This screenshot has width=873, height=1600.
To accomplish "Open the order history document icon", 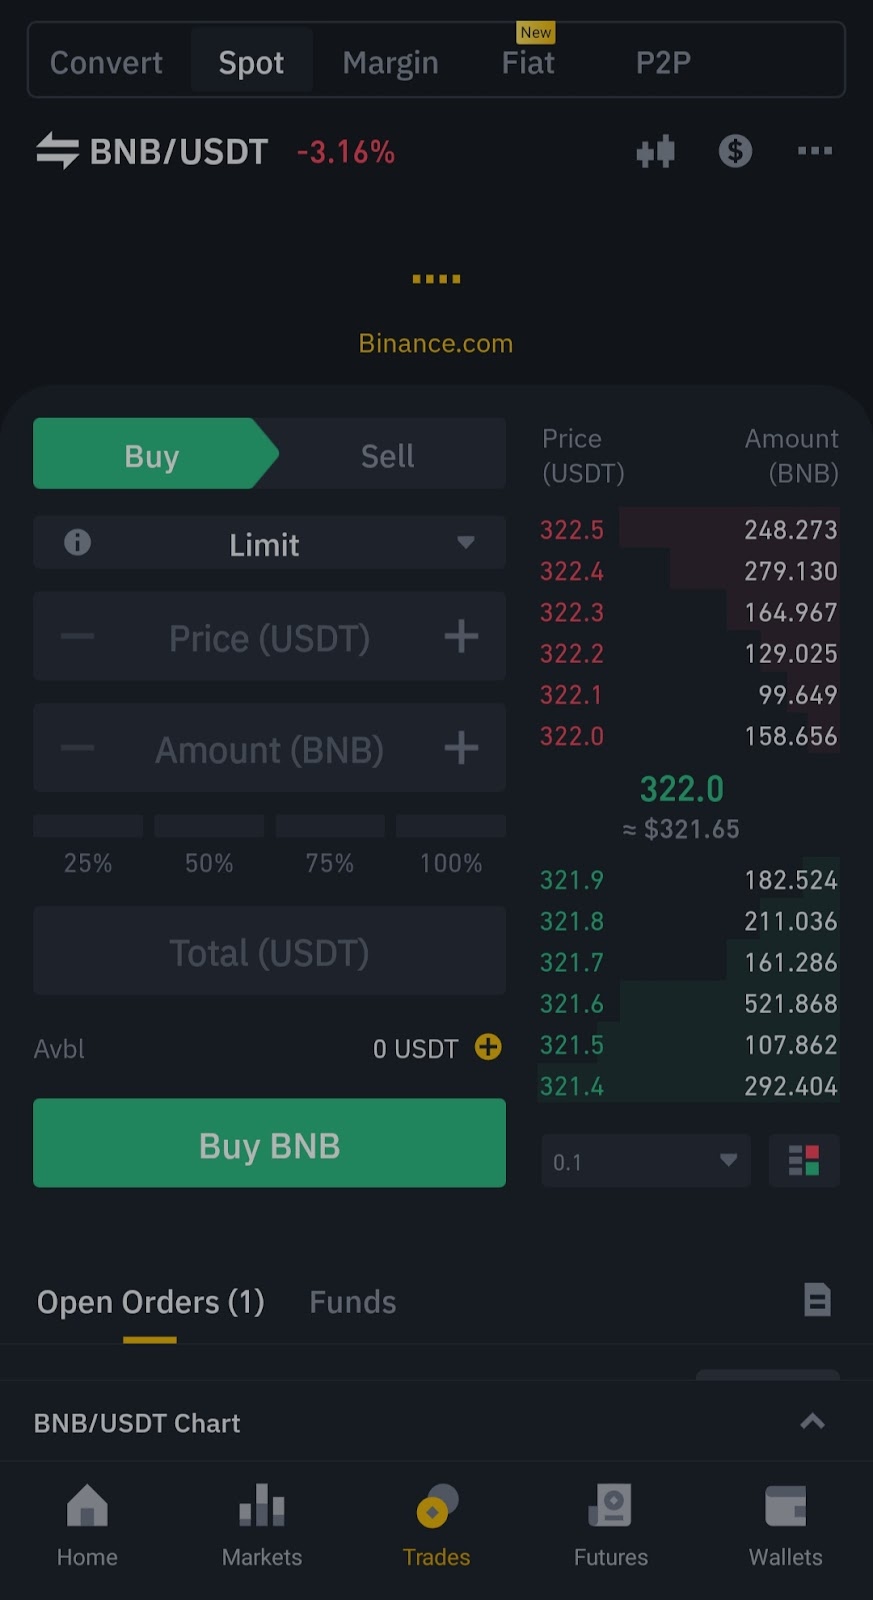I will pos(817,1300).
